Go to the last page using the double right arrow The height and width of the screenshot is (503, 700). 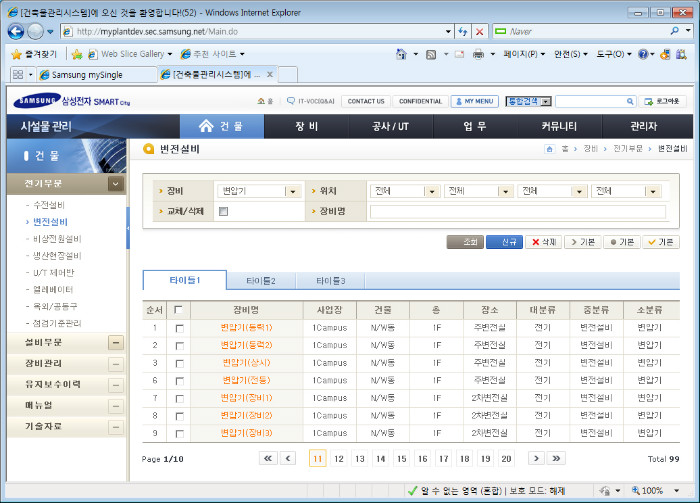click(557, 458)
